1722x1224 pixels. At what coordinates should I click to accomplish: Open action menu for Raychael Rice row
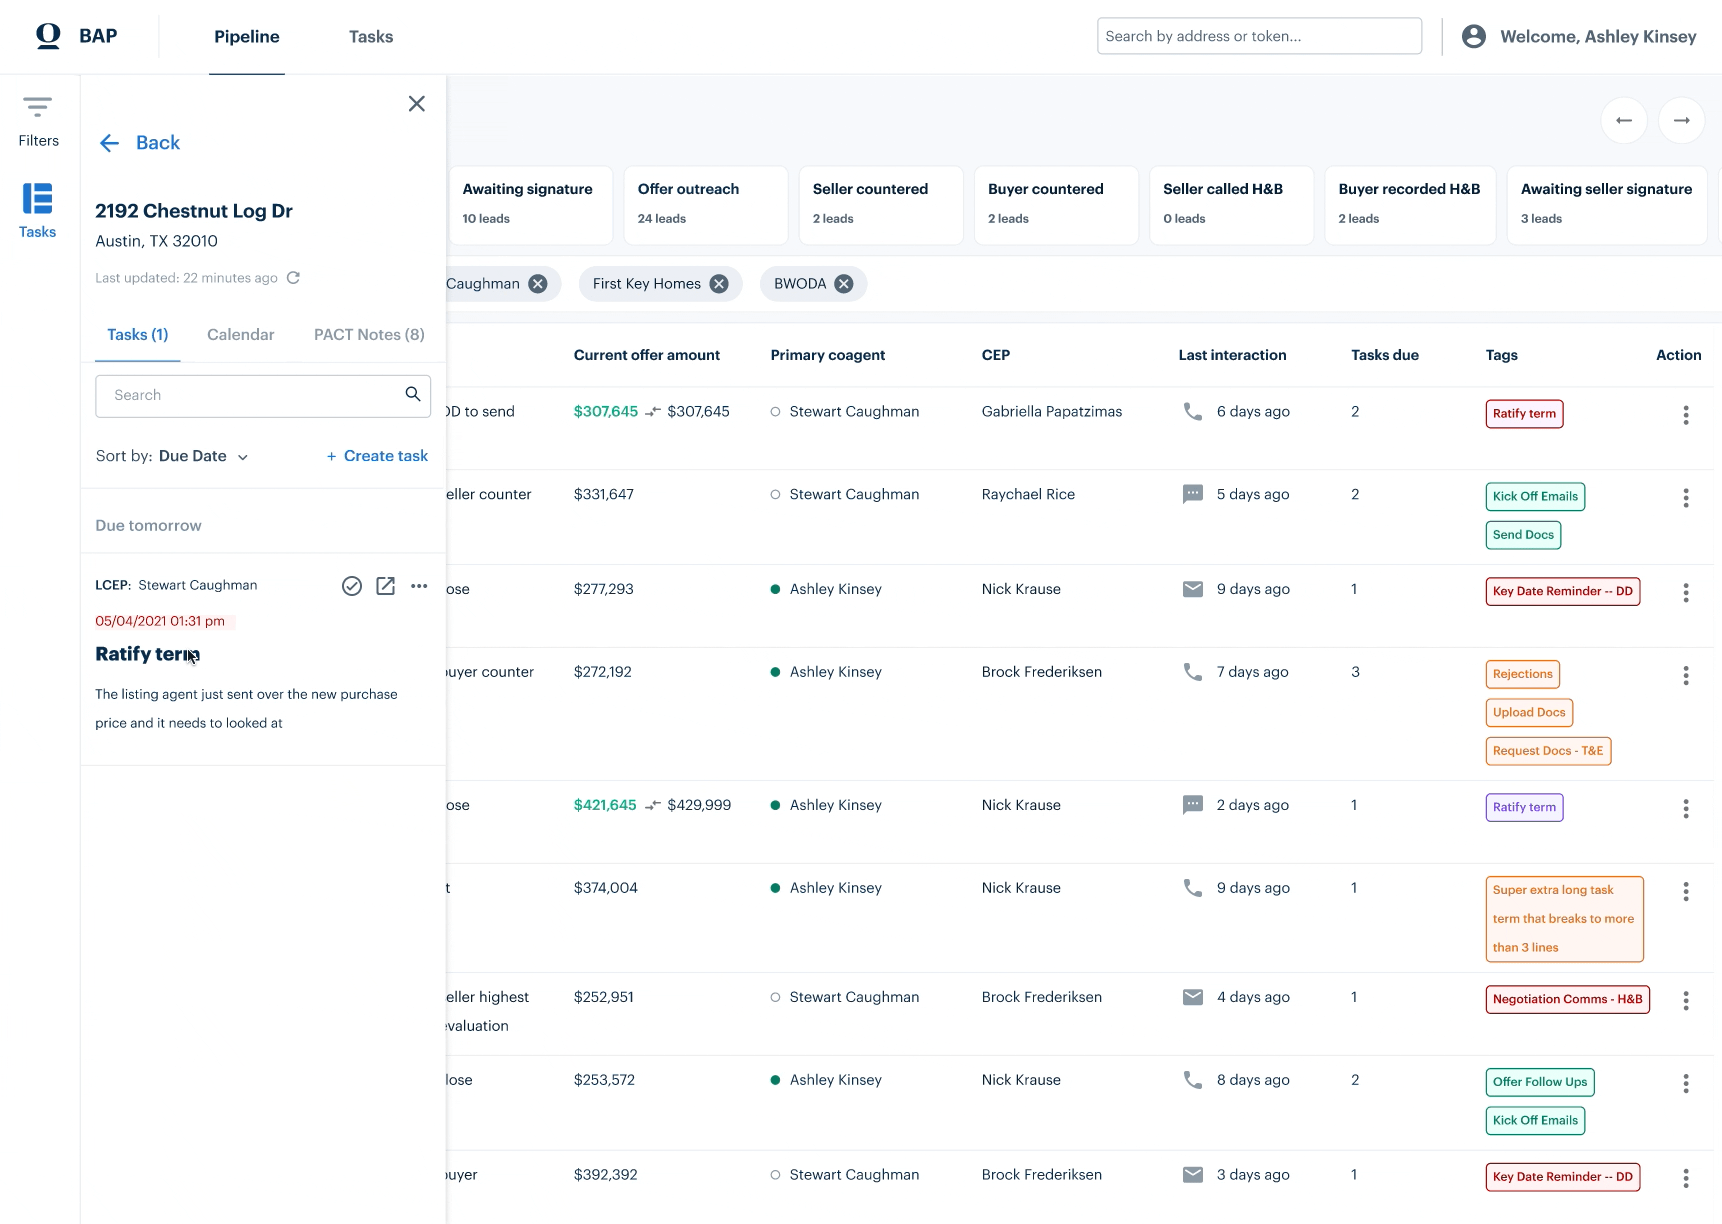tap(1685, 498)
